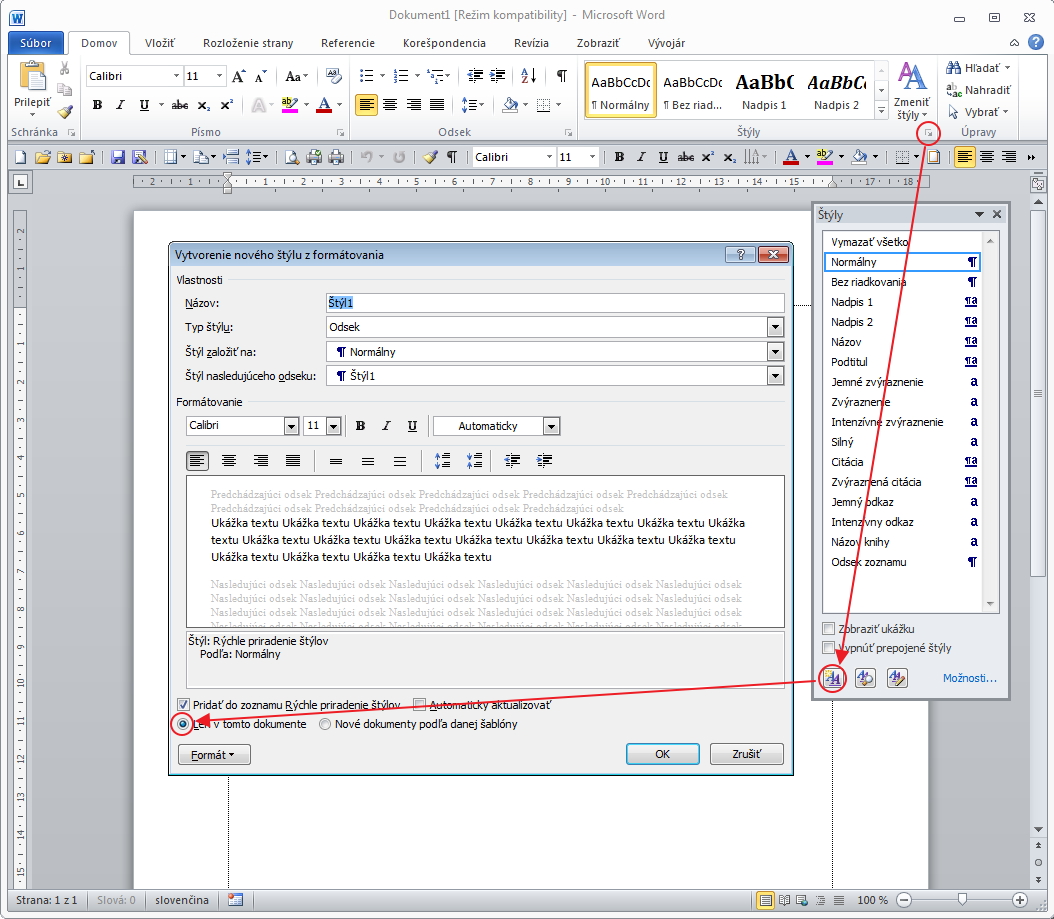Click slovenčina language in status bar
1054x919 pixels.
[181, 900]
